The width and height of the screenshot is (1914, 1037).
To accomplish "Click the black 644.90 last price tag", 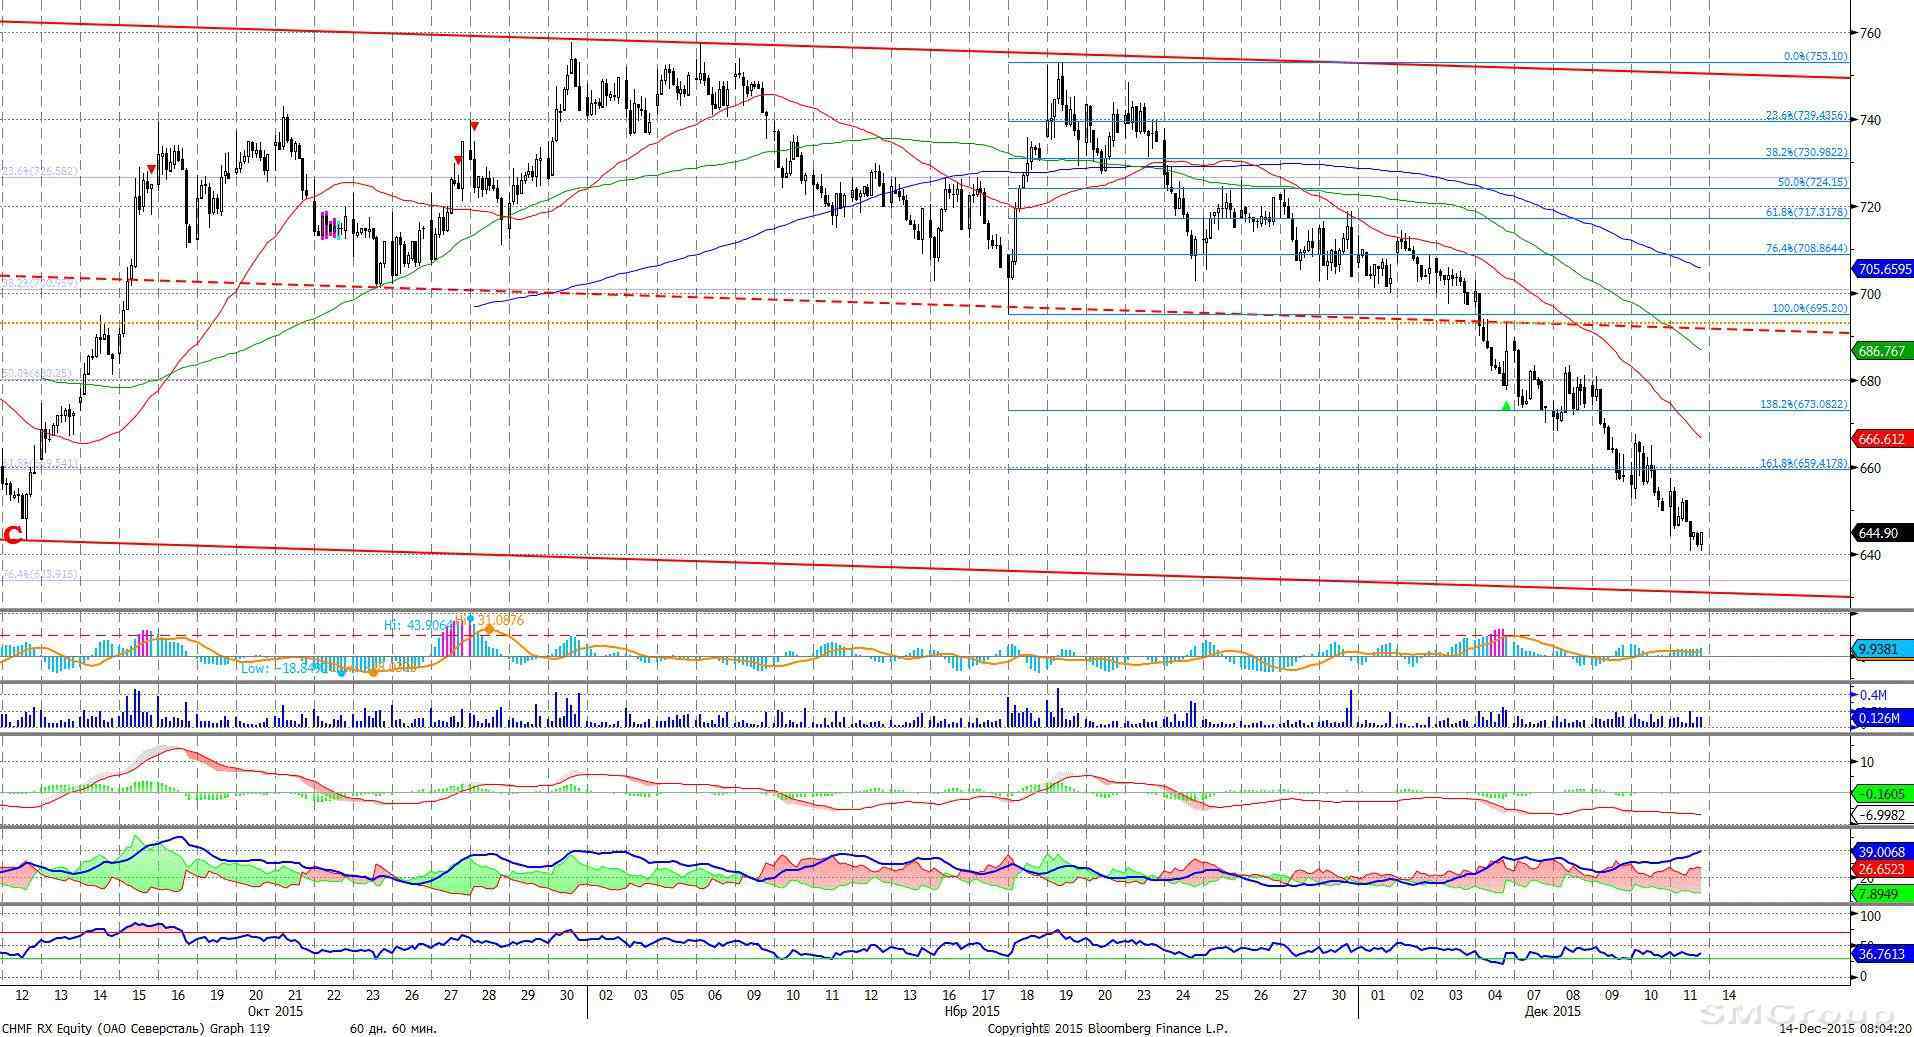I will (1882, 533).
